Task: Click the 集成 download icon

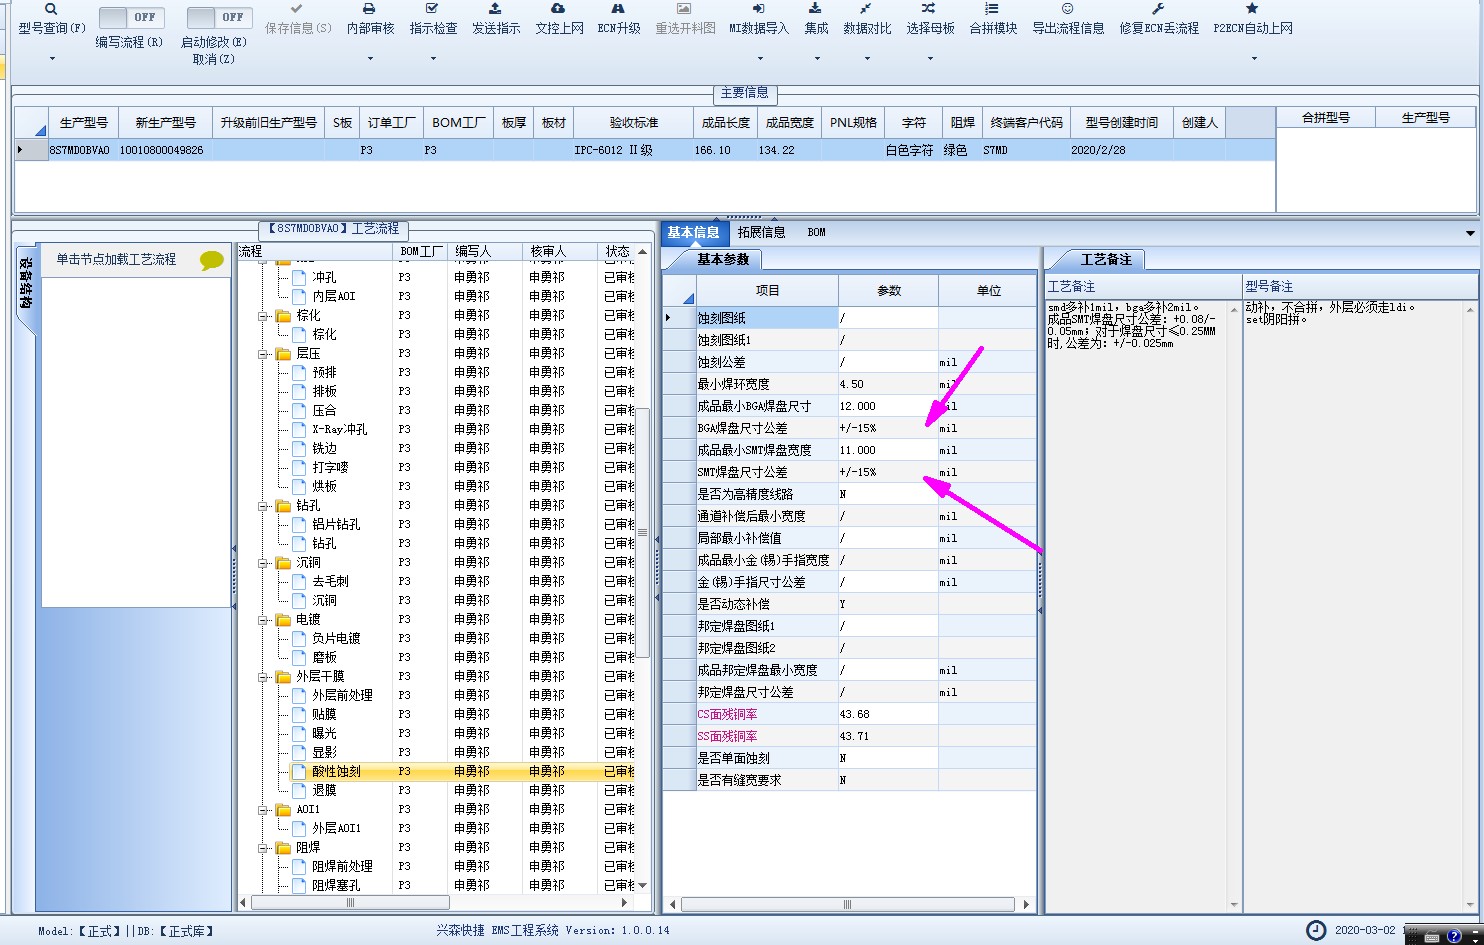Action: (x=816, y=9)
